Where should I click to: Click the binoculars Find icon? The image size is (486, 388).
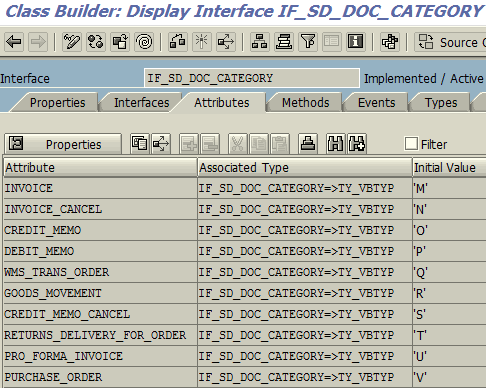point(336,144)
